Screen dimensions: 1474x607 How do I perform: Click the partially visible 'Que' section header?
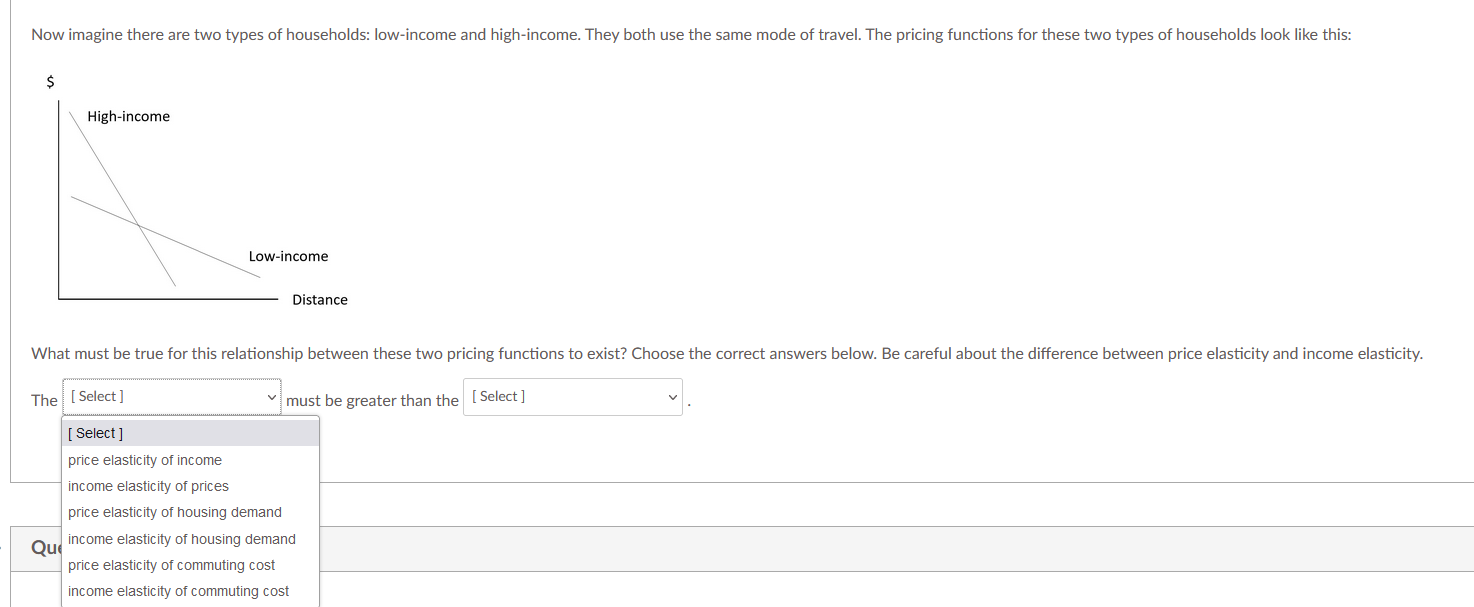tap(45, 547)
